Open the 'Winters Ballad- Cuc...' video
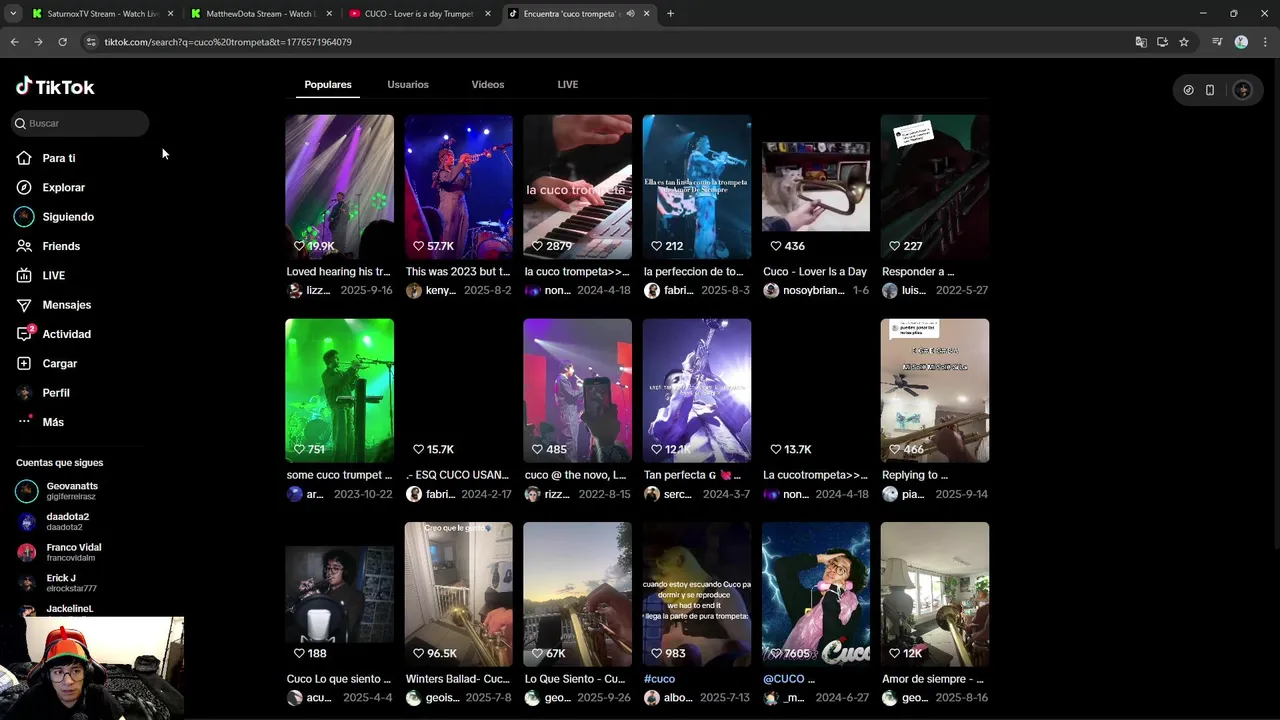The height and width of the screenshot is (720, 1280). tap(458, 594)
